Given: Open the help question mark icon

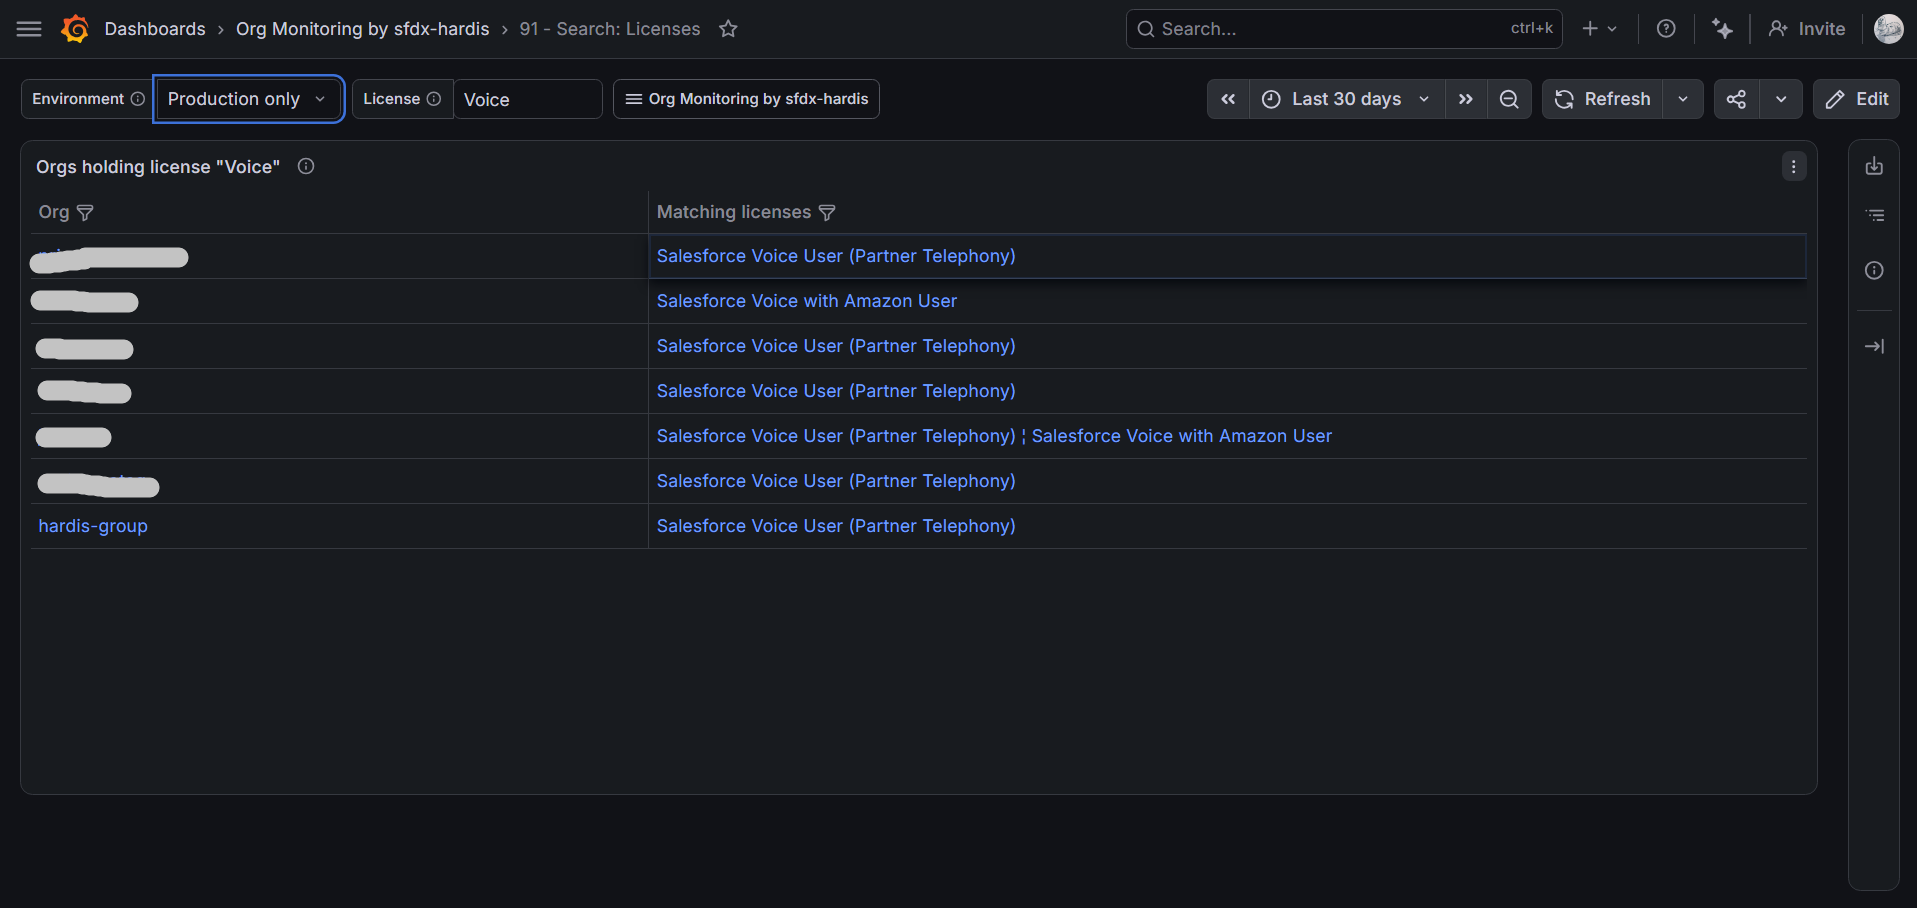Looking at the screenshot, I should coord(1666,29).
